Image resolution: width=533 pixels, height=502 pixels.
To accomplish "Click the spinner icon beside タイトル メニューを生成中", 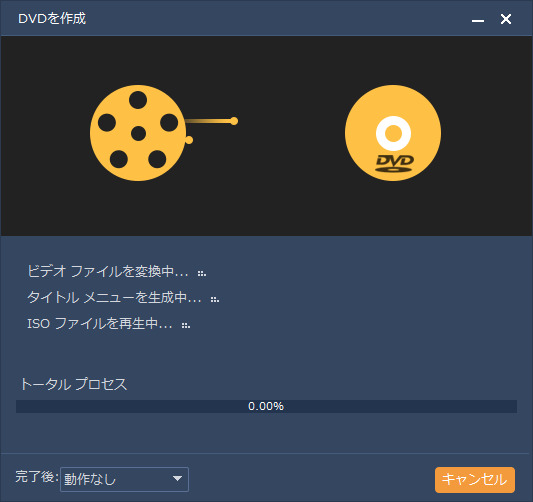I will click(215, 300).
